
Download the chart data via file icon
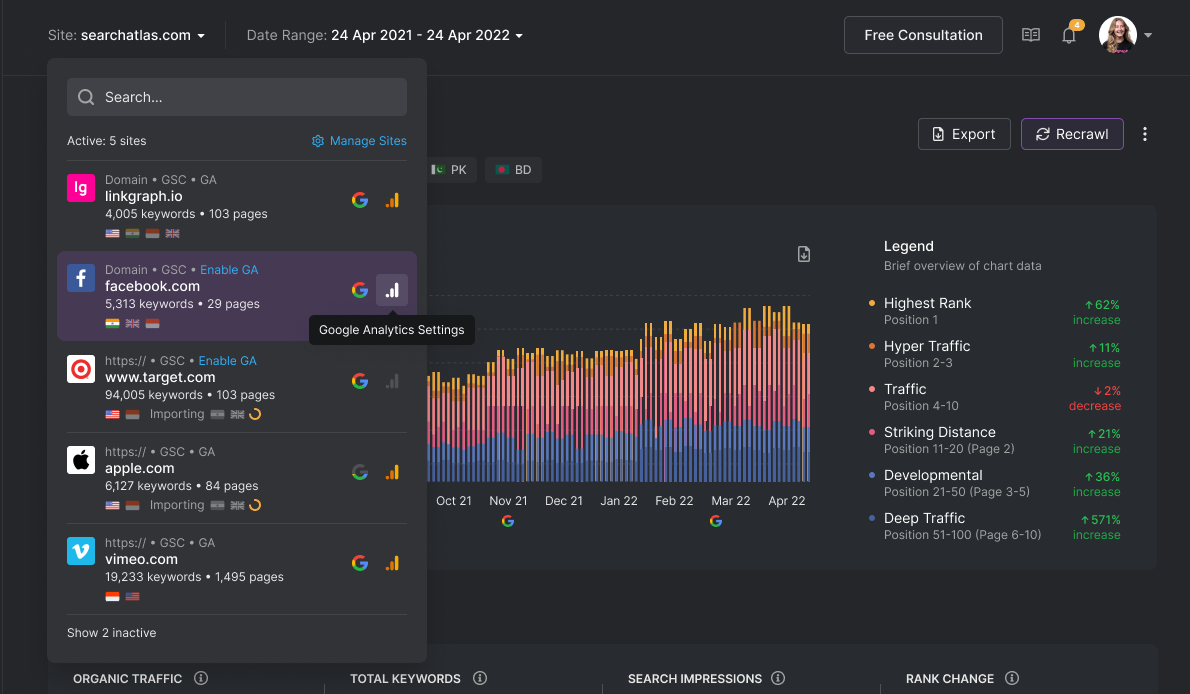tap(804, 254)
